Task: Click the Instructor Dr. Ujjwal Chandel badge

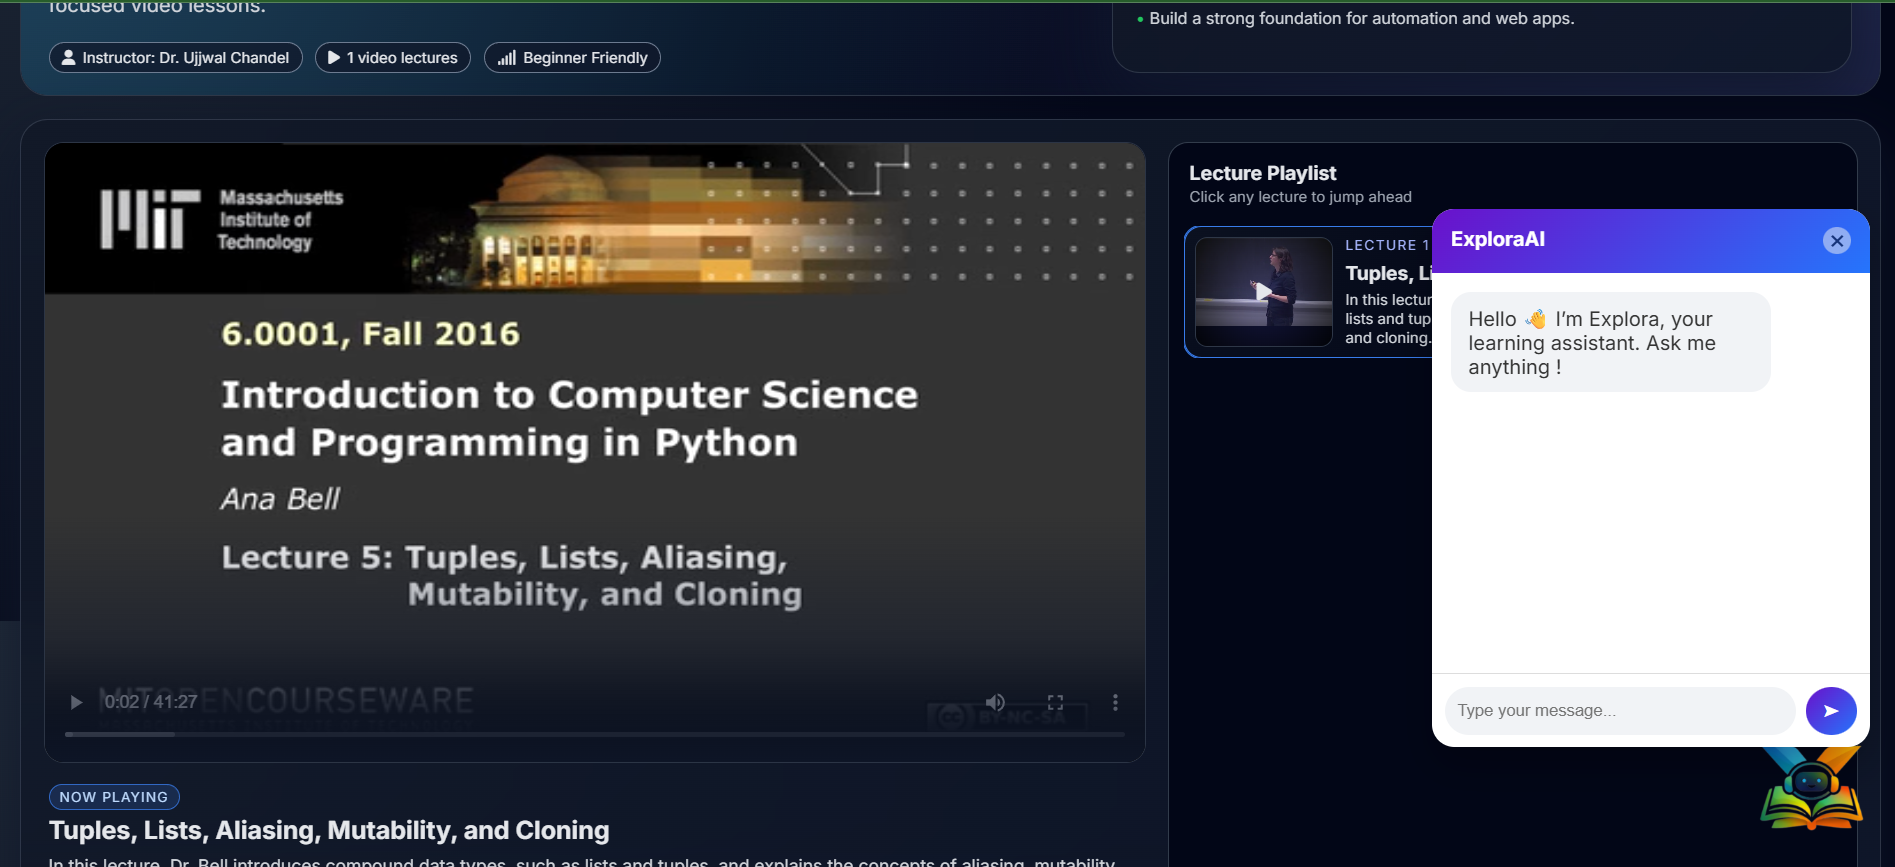Action: 176,58
